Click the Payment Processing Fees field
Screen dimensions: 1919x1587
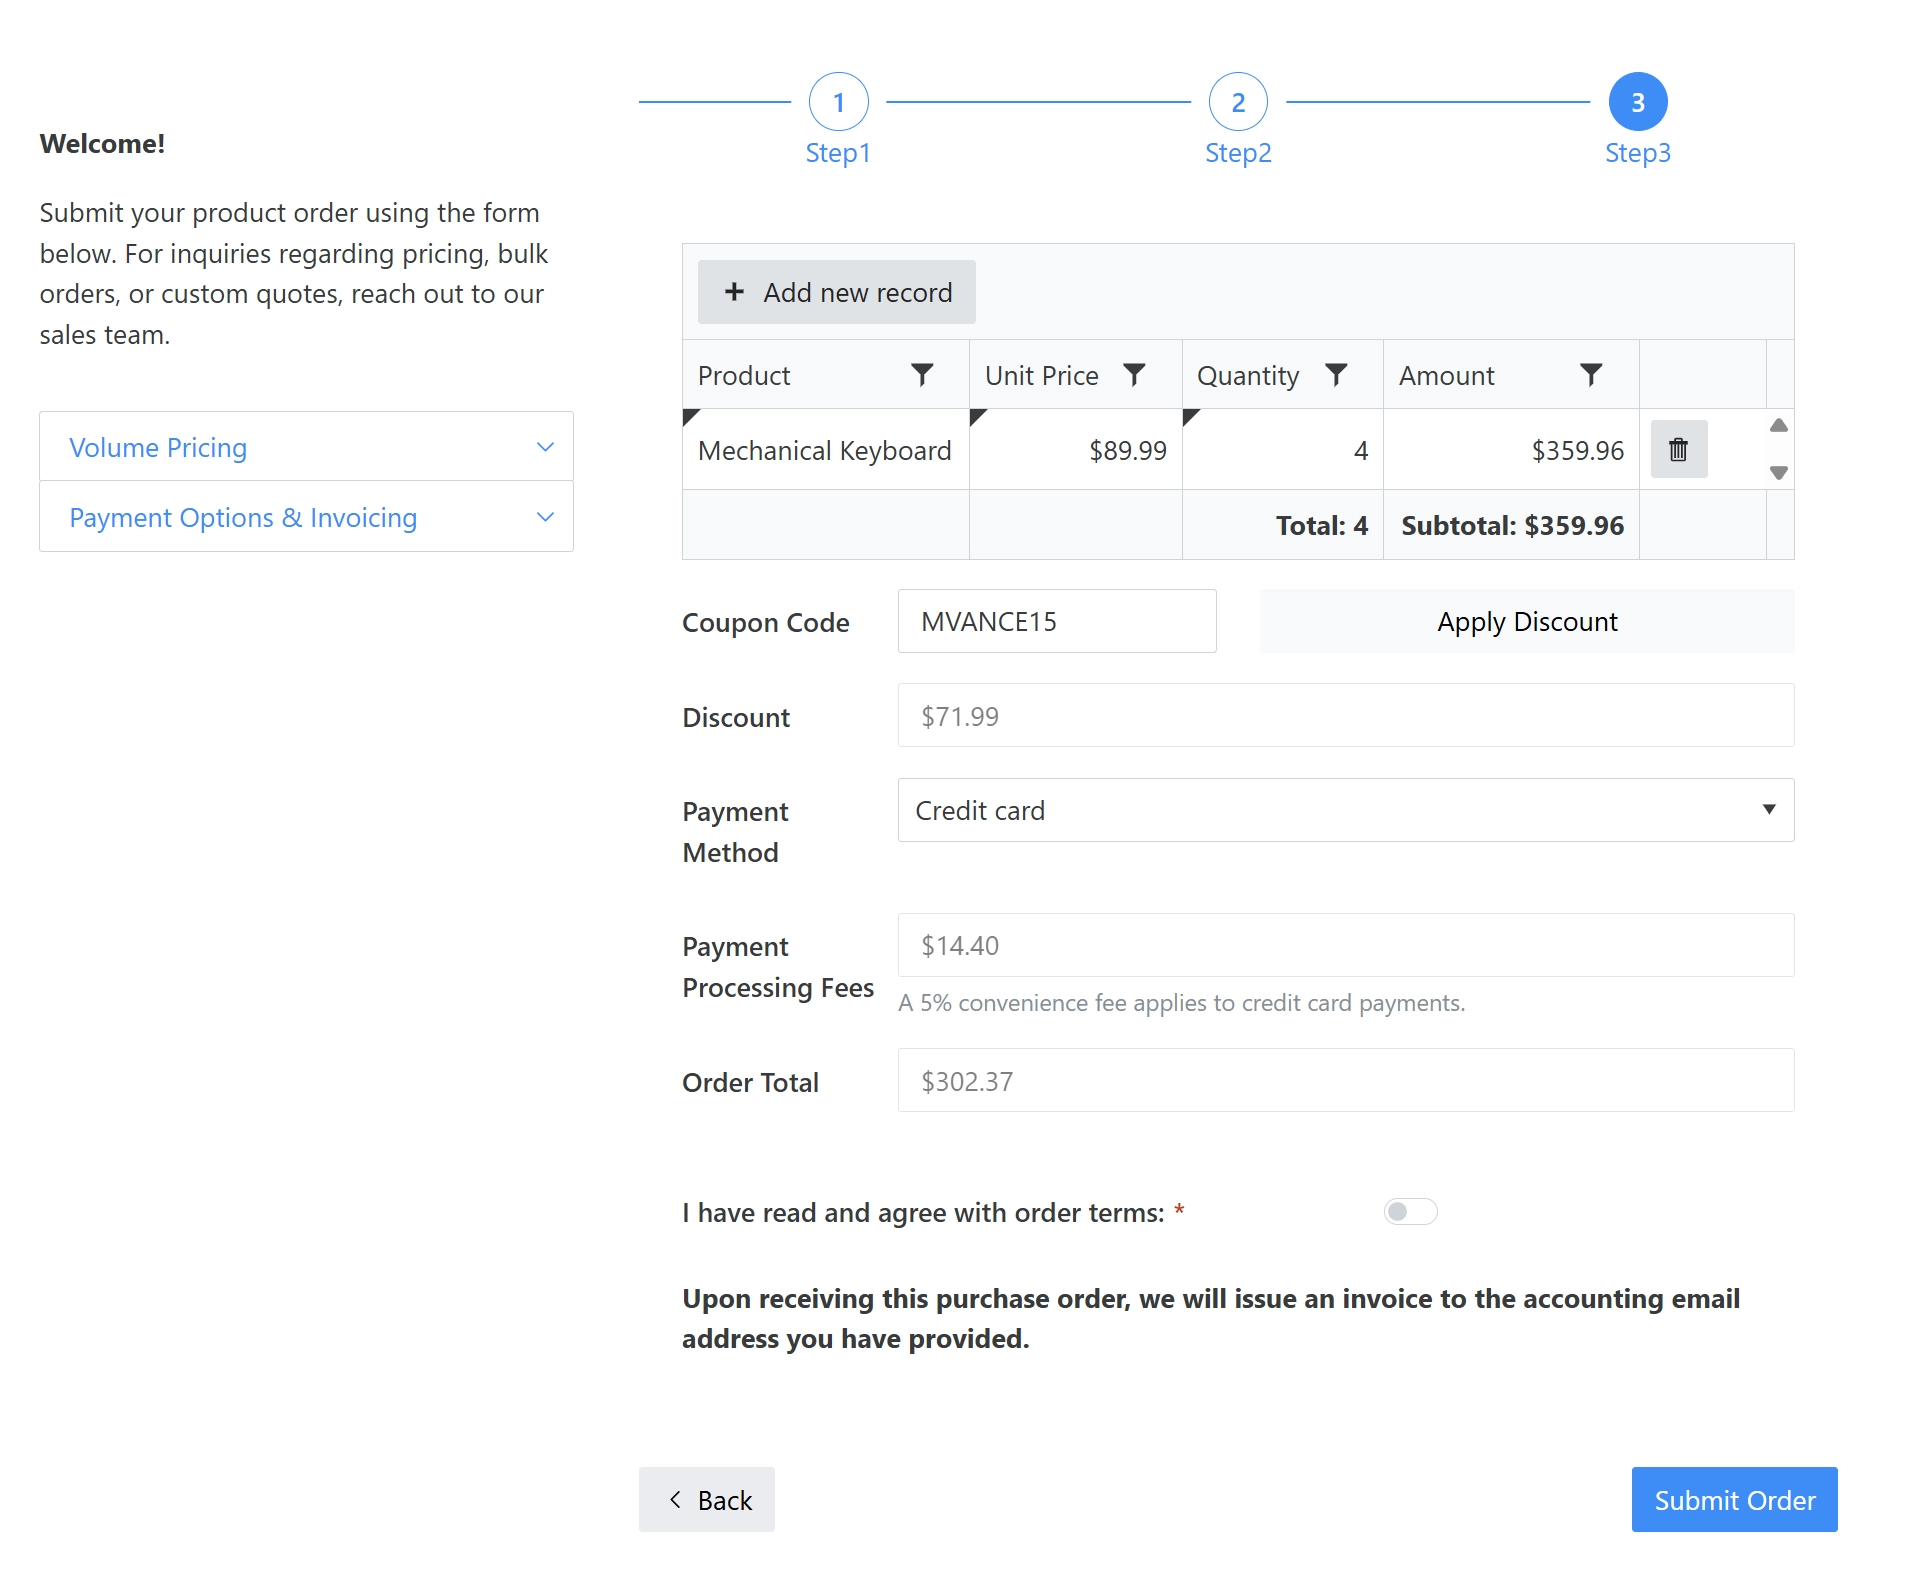tap(1345, 944)
